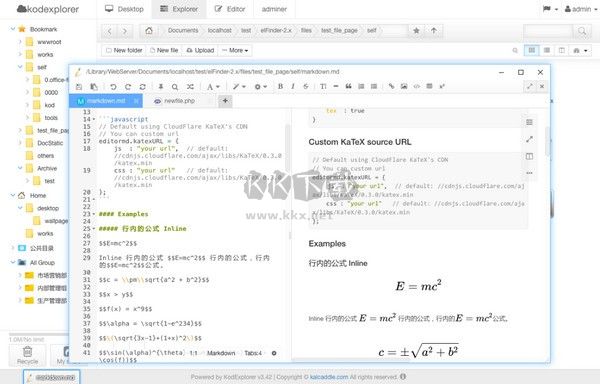Click the save icon in editor toolbar
Image resolution: width=600 pixels, height=384 pixels.
point(79,87)
